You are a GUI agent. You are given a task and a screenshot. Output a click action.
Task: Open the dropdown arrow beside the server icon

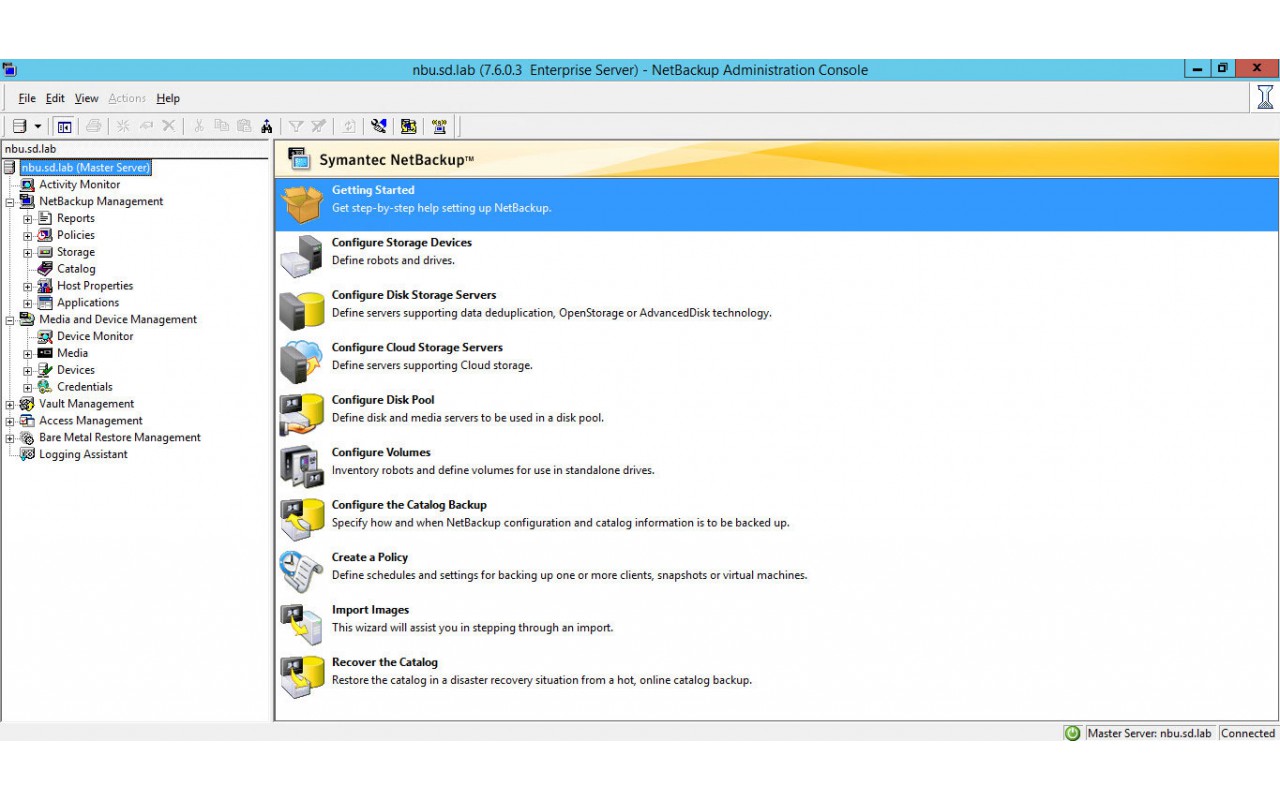click(x=38, y=126)
